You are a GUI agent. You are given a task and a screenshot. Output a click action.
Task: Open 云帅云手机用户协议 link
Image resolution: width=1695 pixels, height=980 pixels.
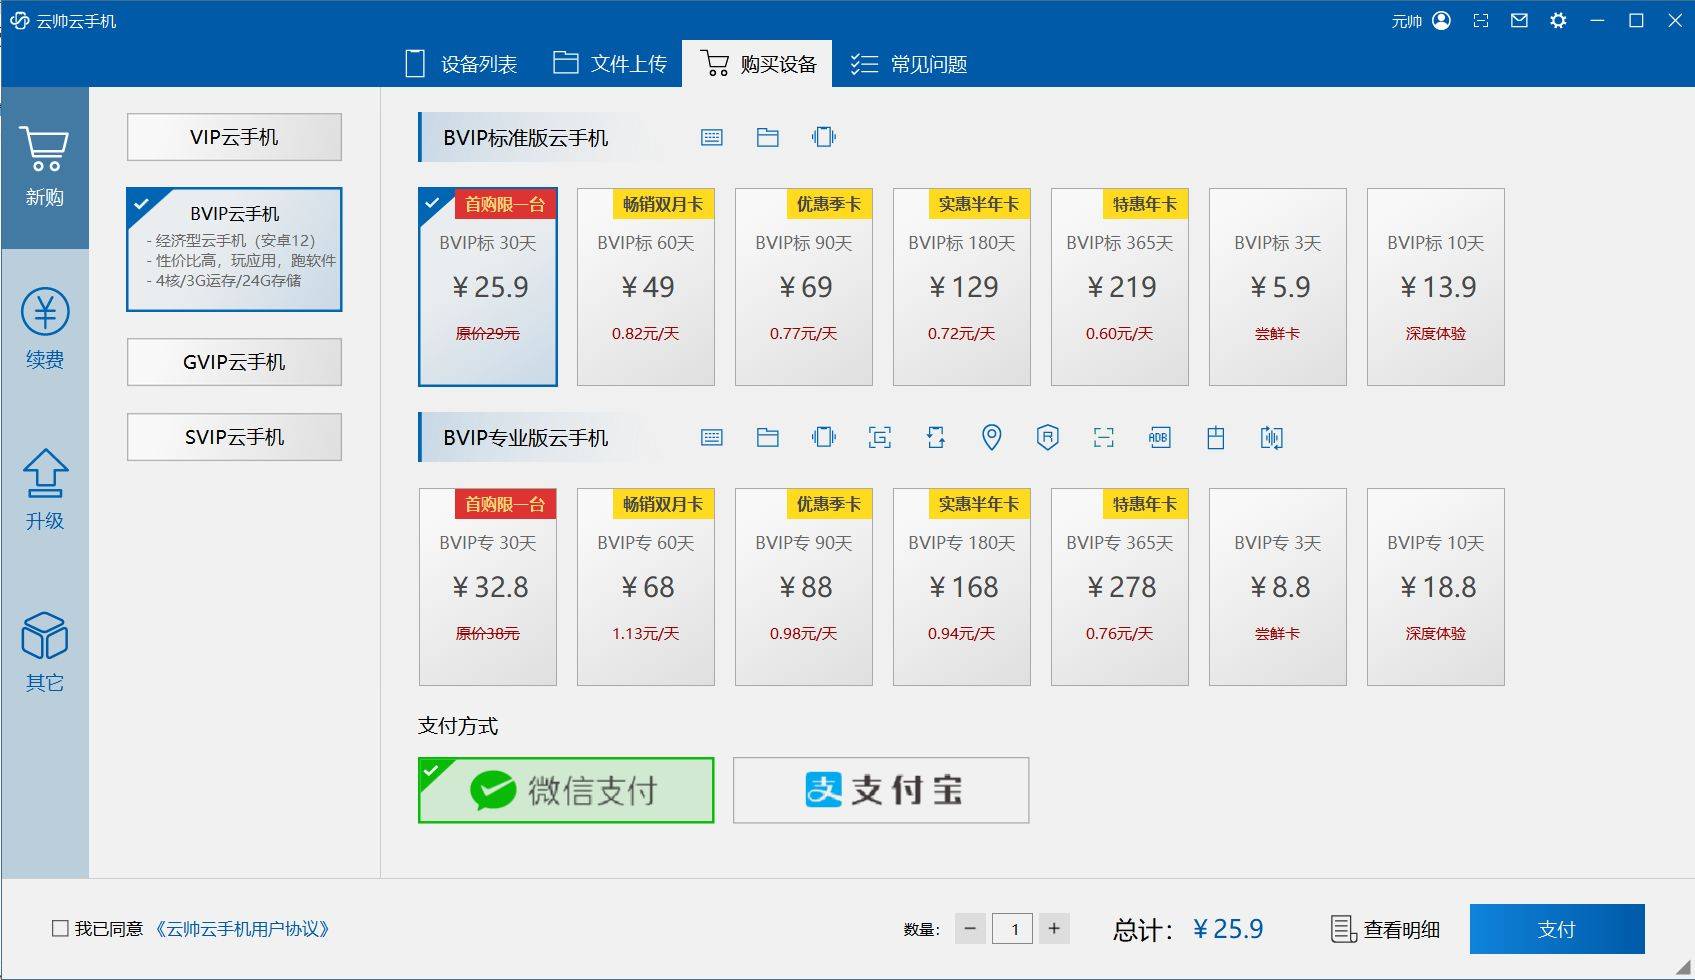(242, 929)
